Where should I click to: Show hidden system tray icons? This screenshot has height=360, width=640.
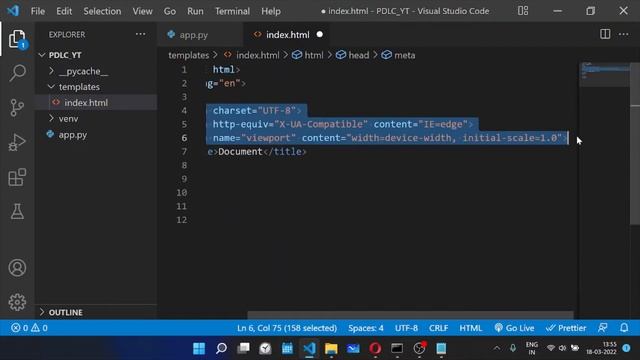point(497,348)
